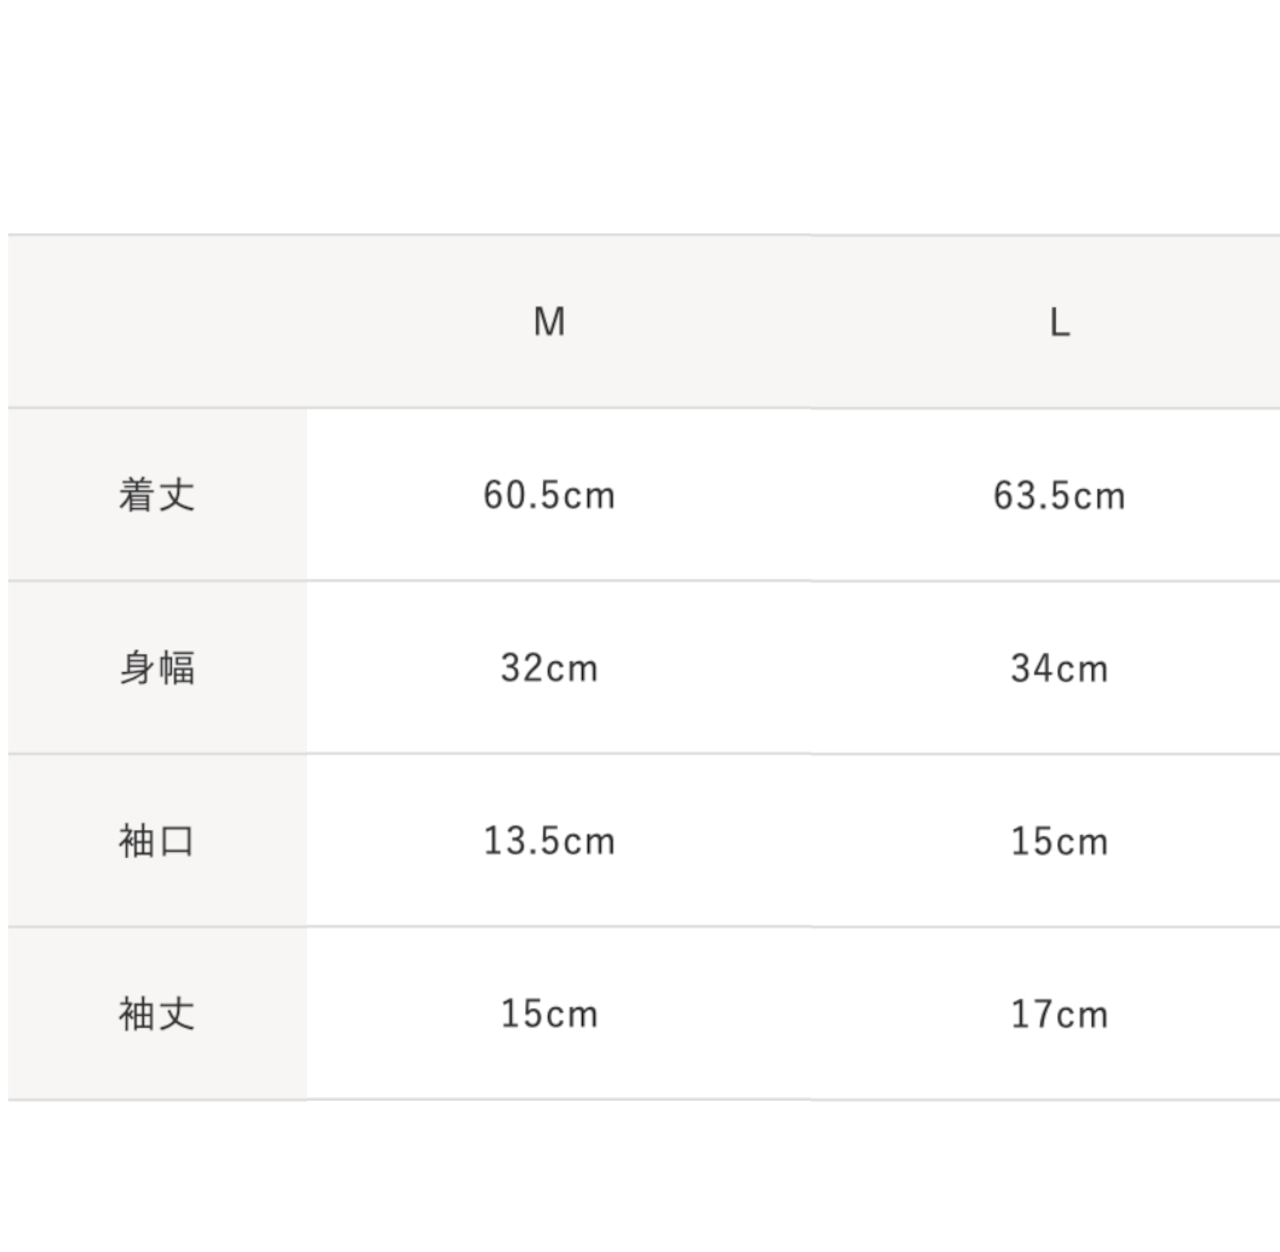The image size is (1280, 1252).
Task: Select the 着丈 row label
Action: pyautogui.click(x=157, y=495)
